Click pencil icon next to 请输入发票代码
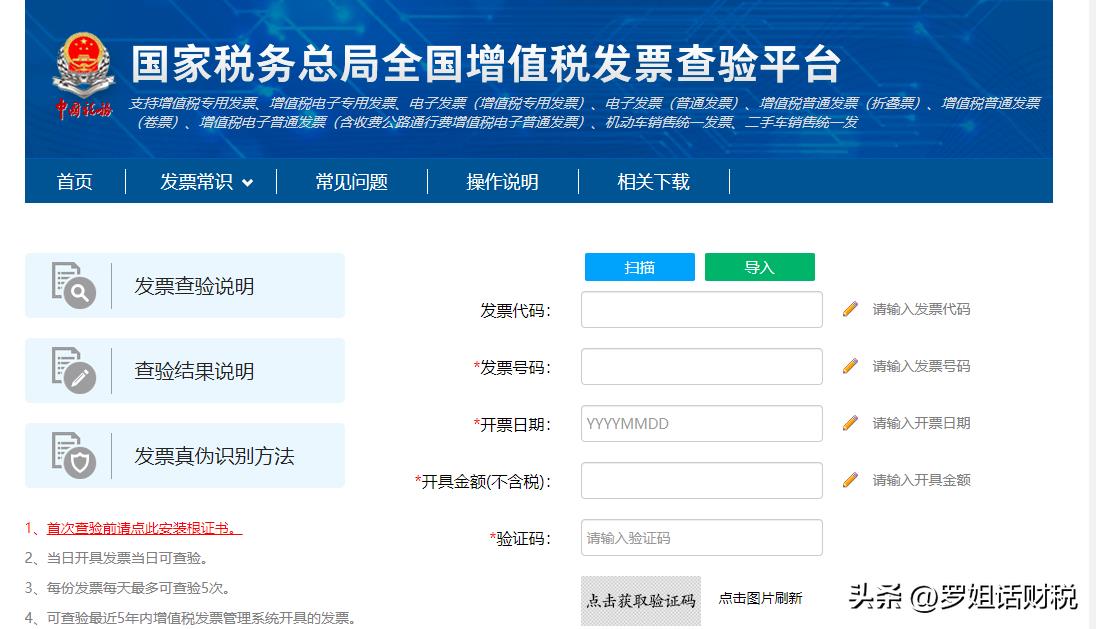 click(850, 309)
